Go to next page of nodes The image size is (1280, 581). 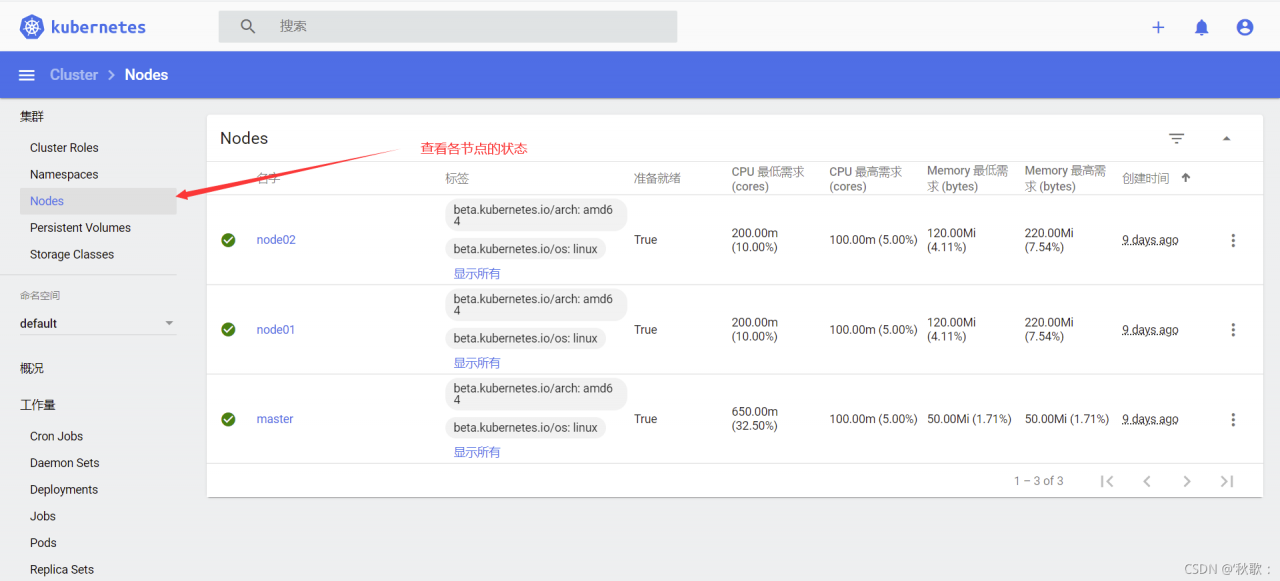1187,481
